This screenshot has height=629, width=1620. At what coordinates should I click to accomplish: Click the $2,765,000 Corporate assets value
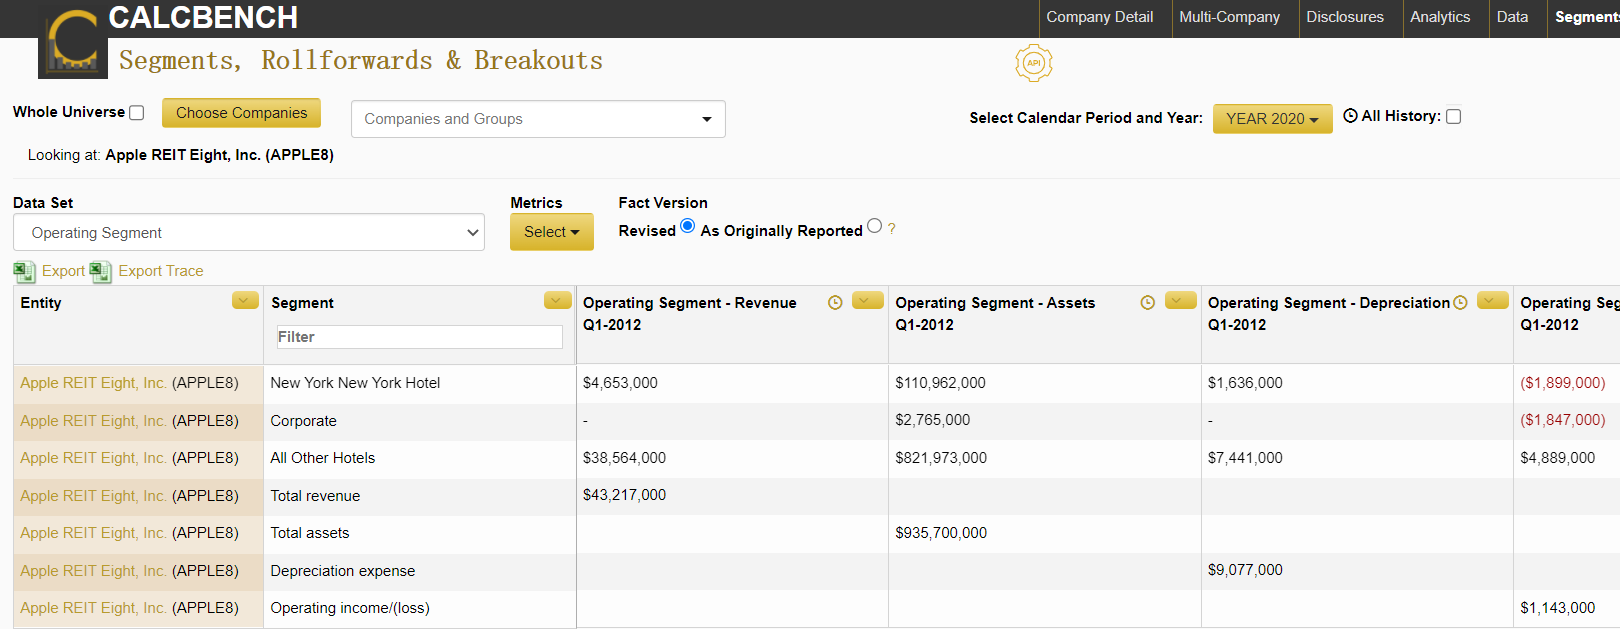coord(932,420)
